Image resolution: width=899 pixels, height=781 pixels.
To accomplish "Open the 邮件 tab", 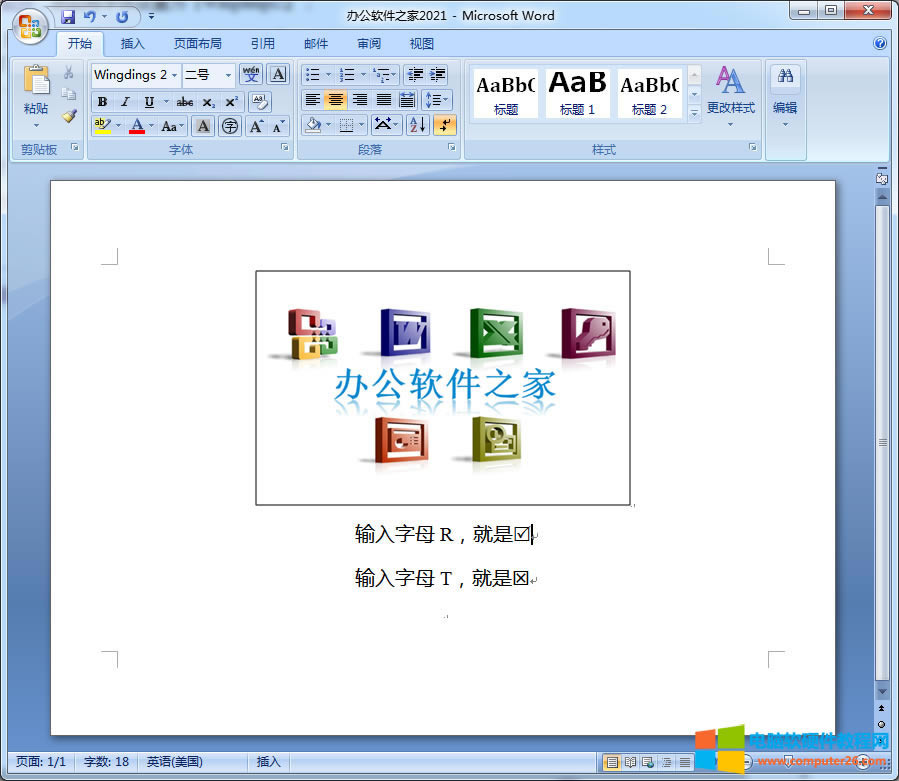I will 316,44.
